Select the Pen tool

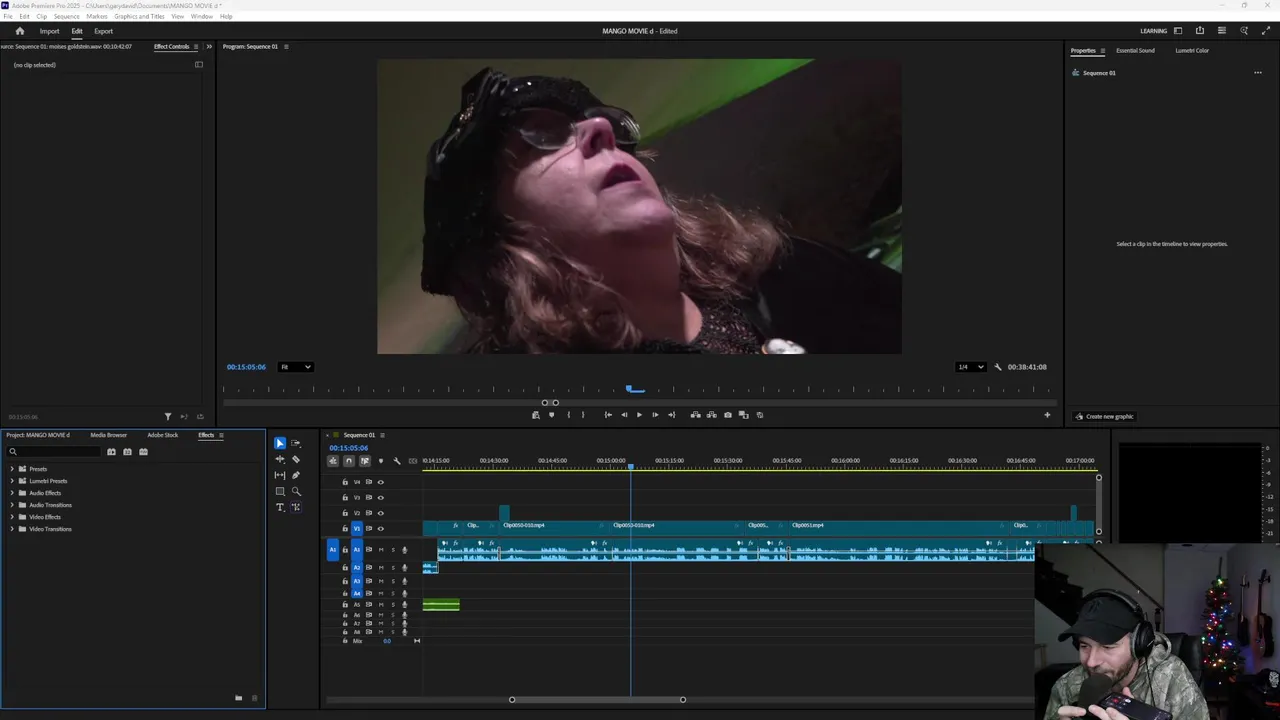point(296,475)
